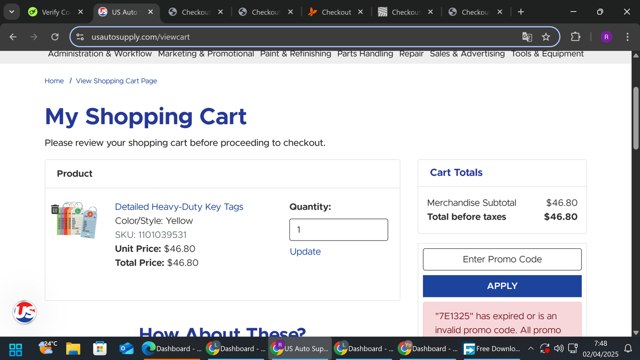Bookmark this page with the star icon
The height and width of the screenshot is (360, 640).
546,37
